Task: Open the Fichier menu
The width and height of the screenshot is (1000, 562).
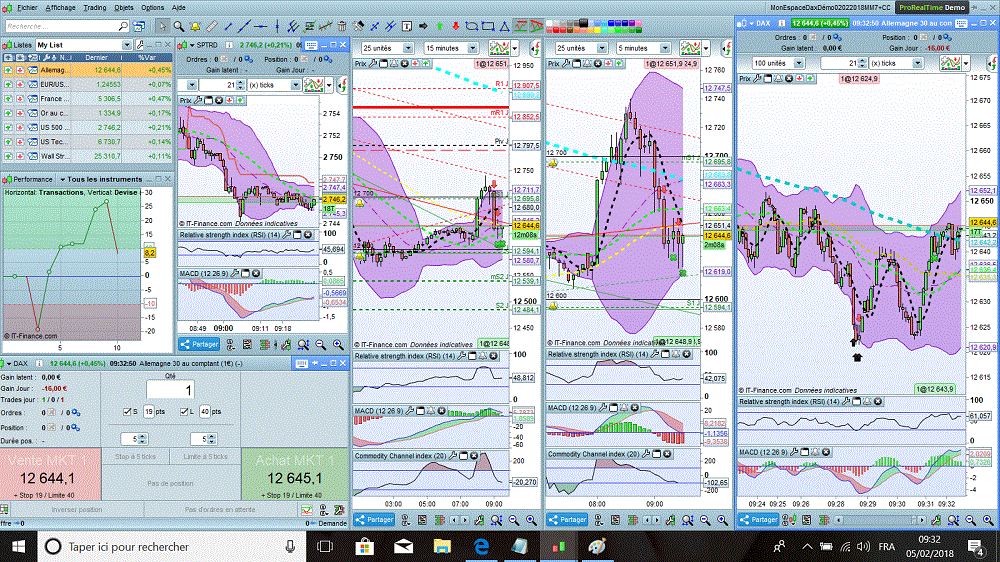Action: [x=27, y=8]
